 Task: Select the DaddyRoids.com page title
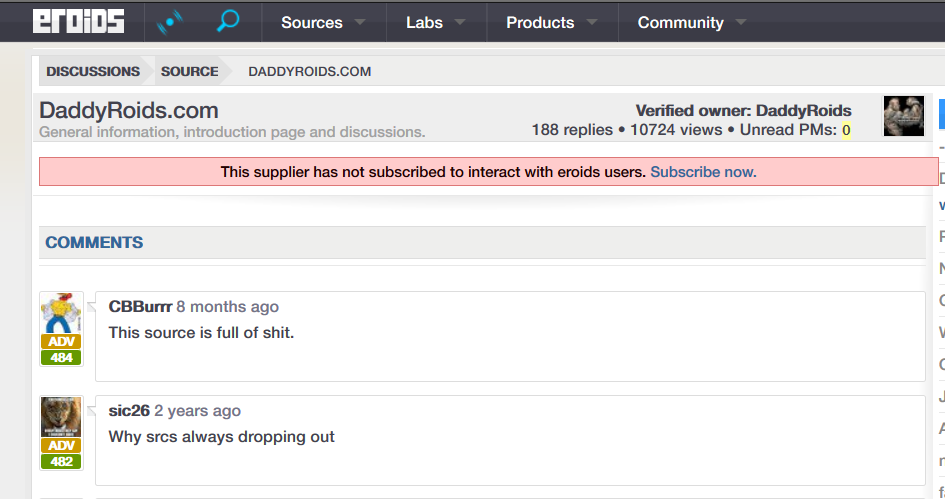pyautogui.click(x=129, y=110)
